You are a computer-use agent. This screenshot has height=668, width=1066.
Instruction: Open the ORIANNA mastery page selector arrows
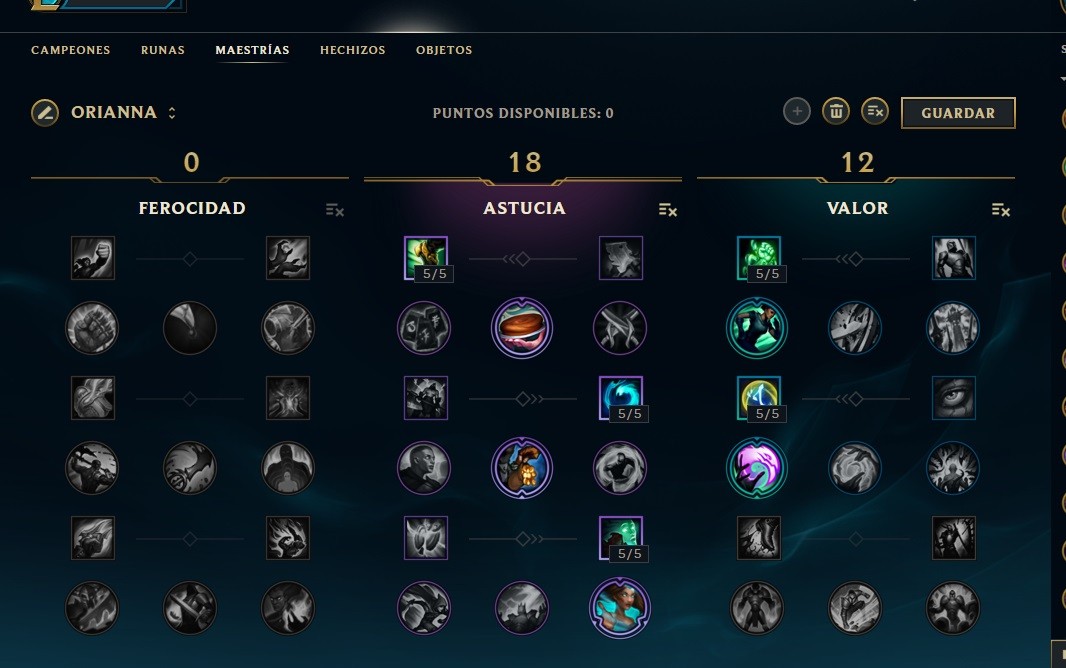click(172, 113)
